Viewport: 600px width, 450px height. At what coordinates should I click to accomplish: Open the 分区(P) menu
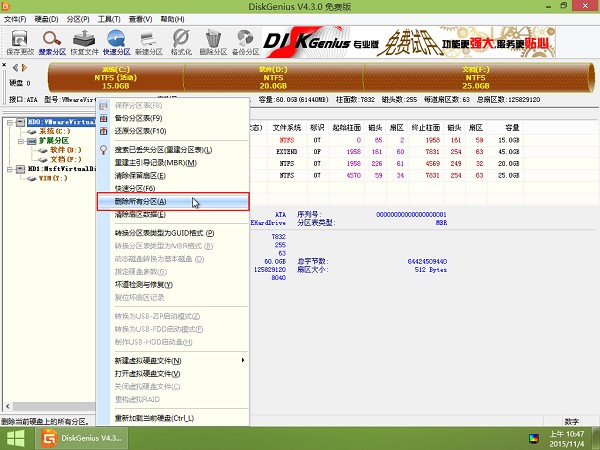tap(78, 19)
